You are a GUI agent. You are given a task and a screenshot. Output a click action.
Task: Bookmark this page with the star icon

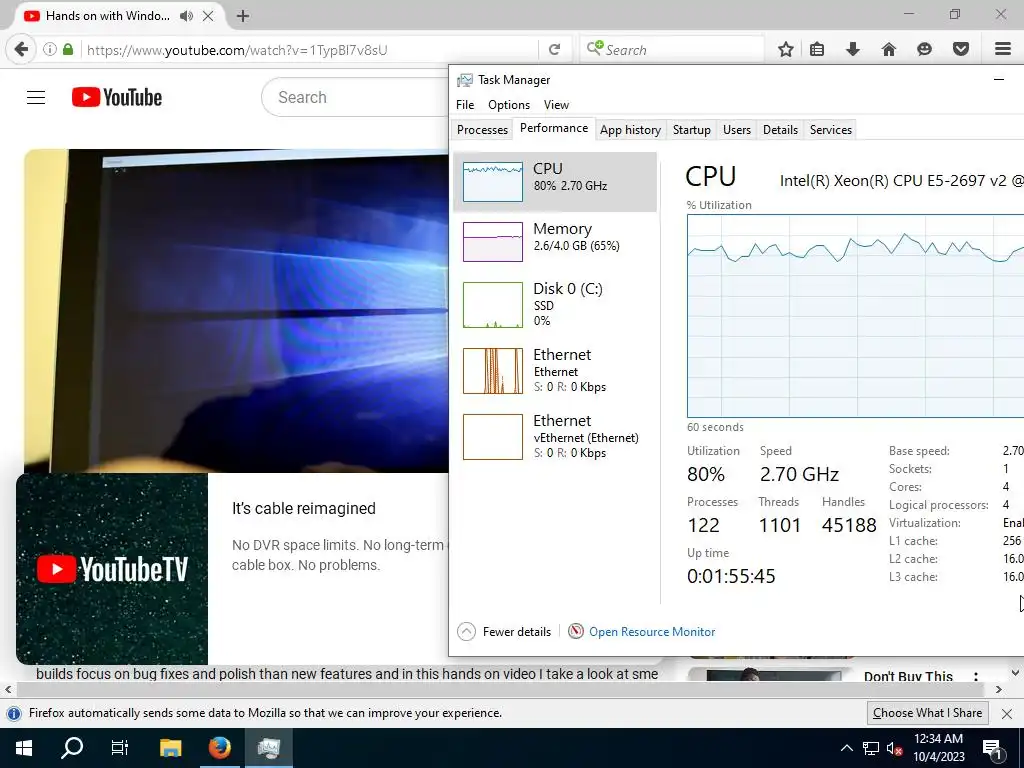pos(786,49)
